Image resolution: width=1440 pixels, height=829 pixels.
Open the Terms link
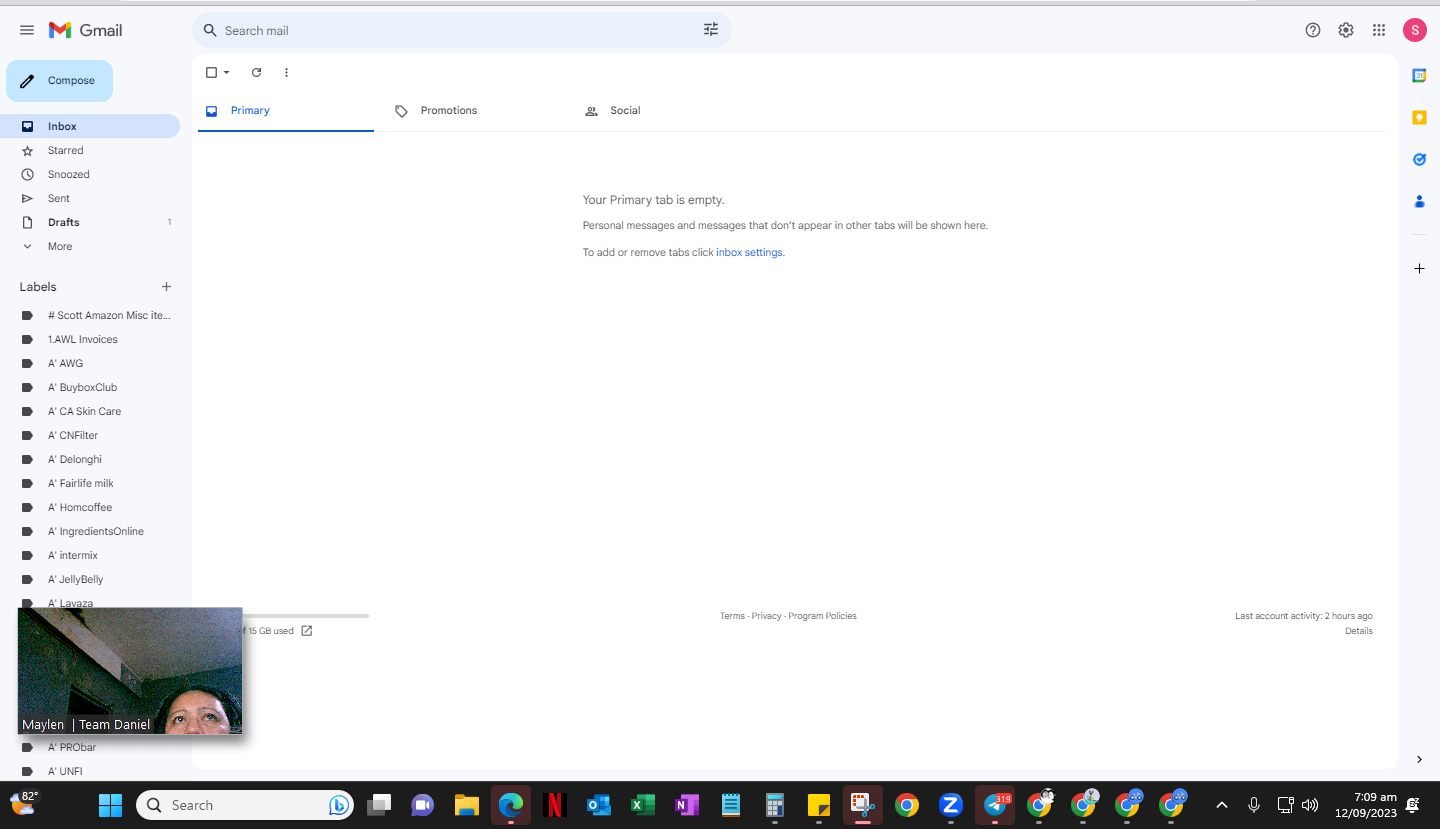click(x=732, y=616)
